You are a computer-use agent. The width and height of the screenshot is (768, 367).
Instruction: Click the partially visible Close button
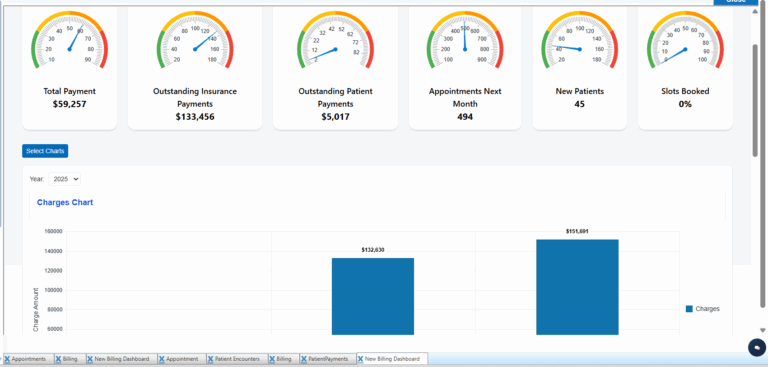pos(736,2)
